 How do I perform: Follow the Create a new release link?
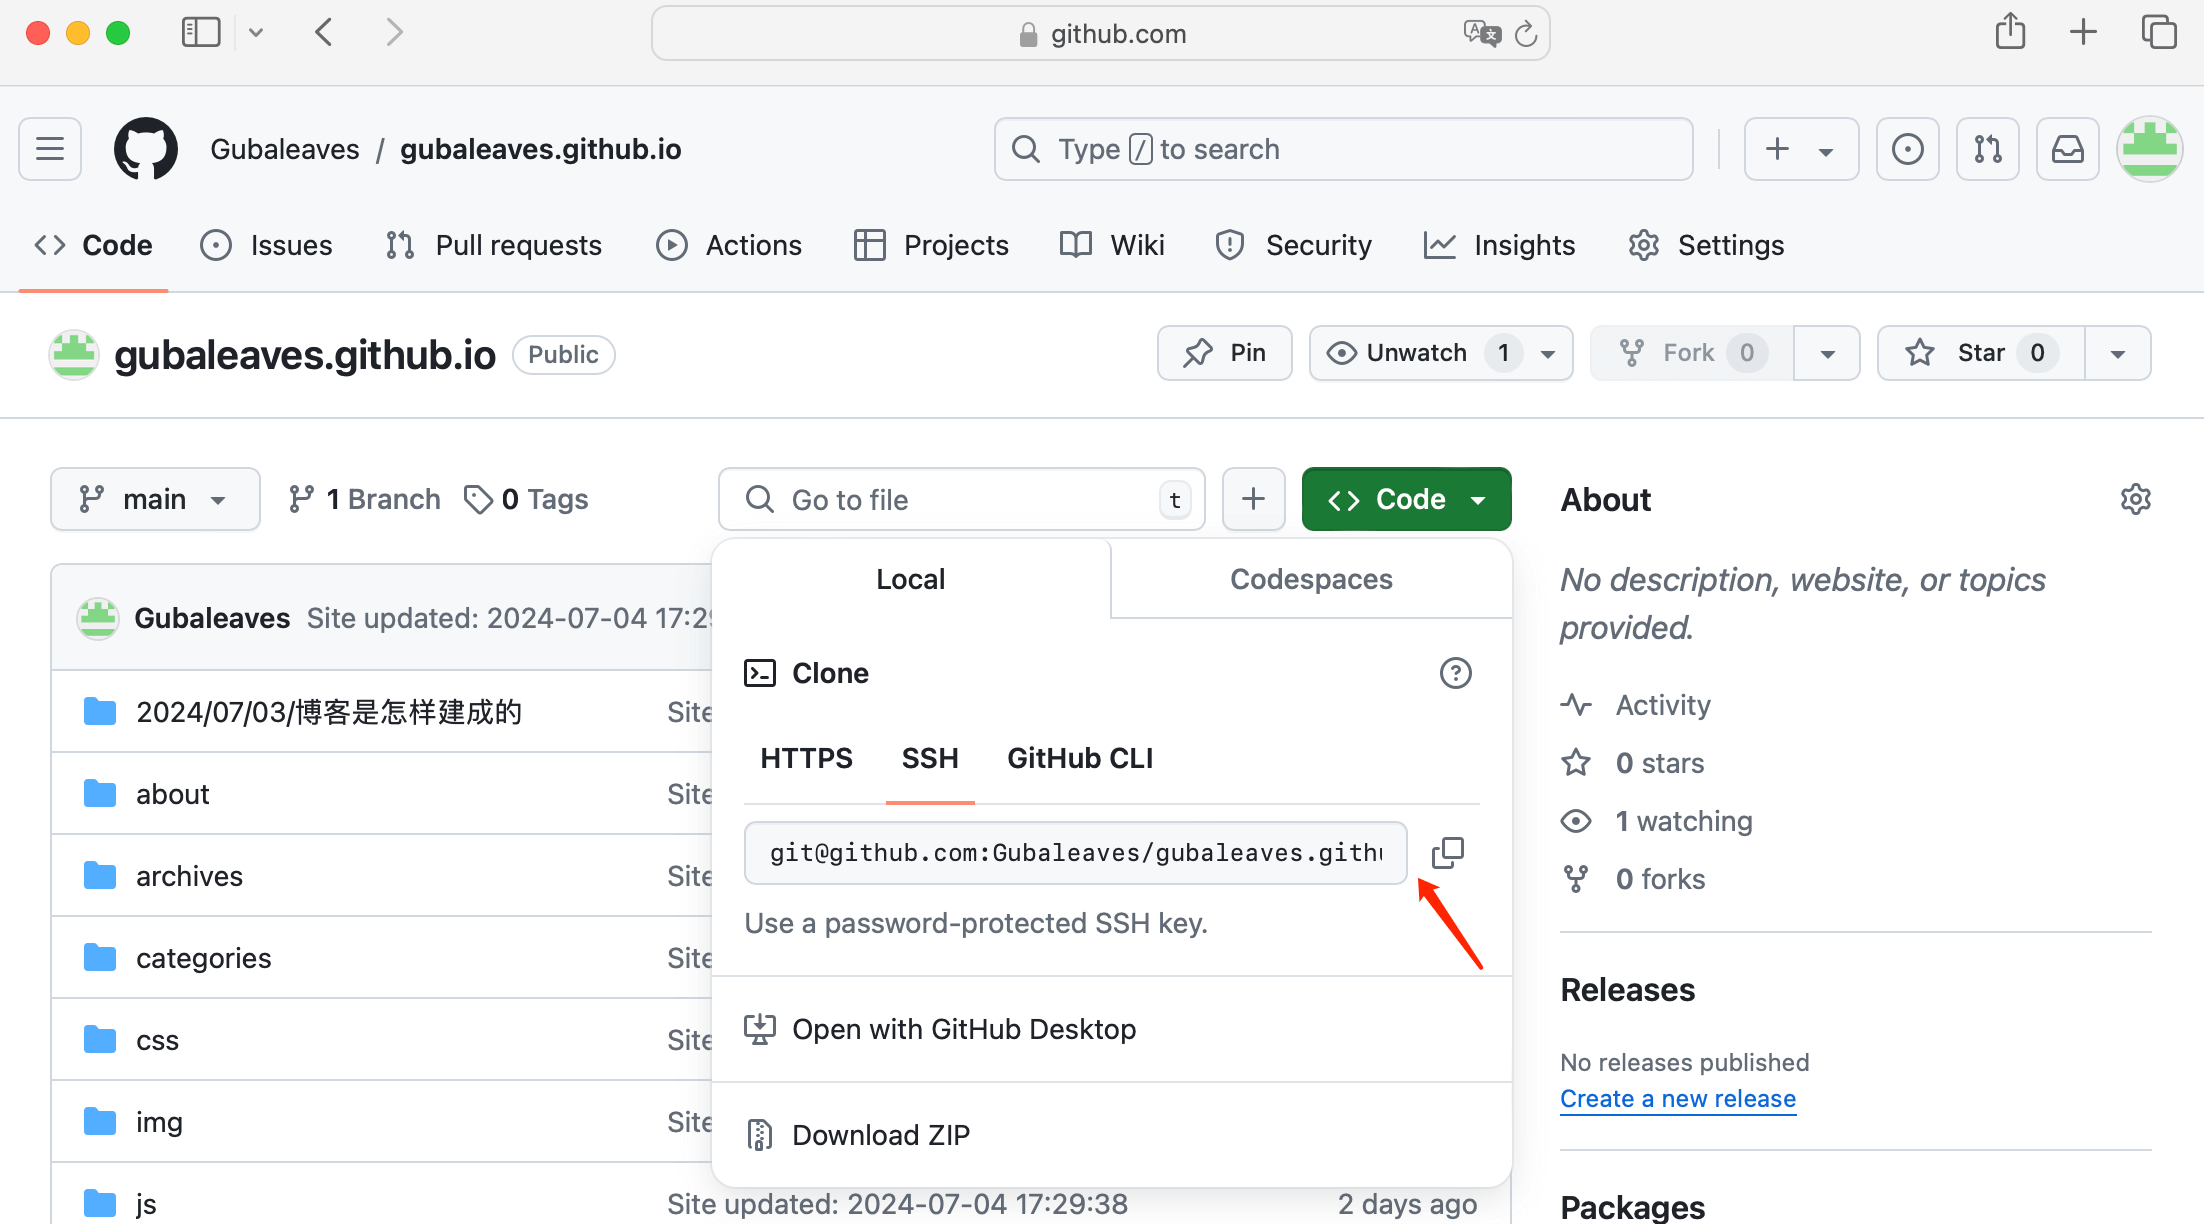click(x=1678, y=1099)
